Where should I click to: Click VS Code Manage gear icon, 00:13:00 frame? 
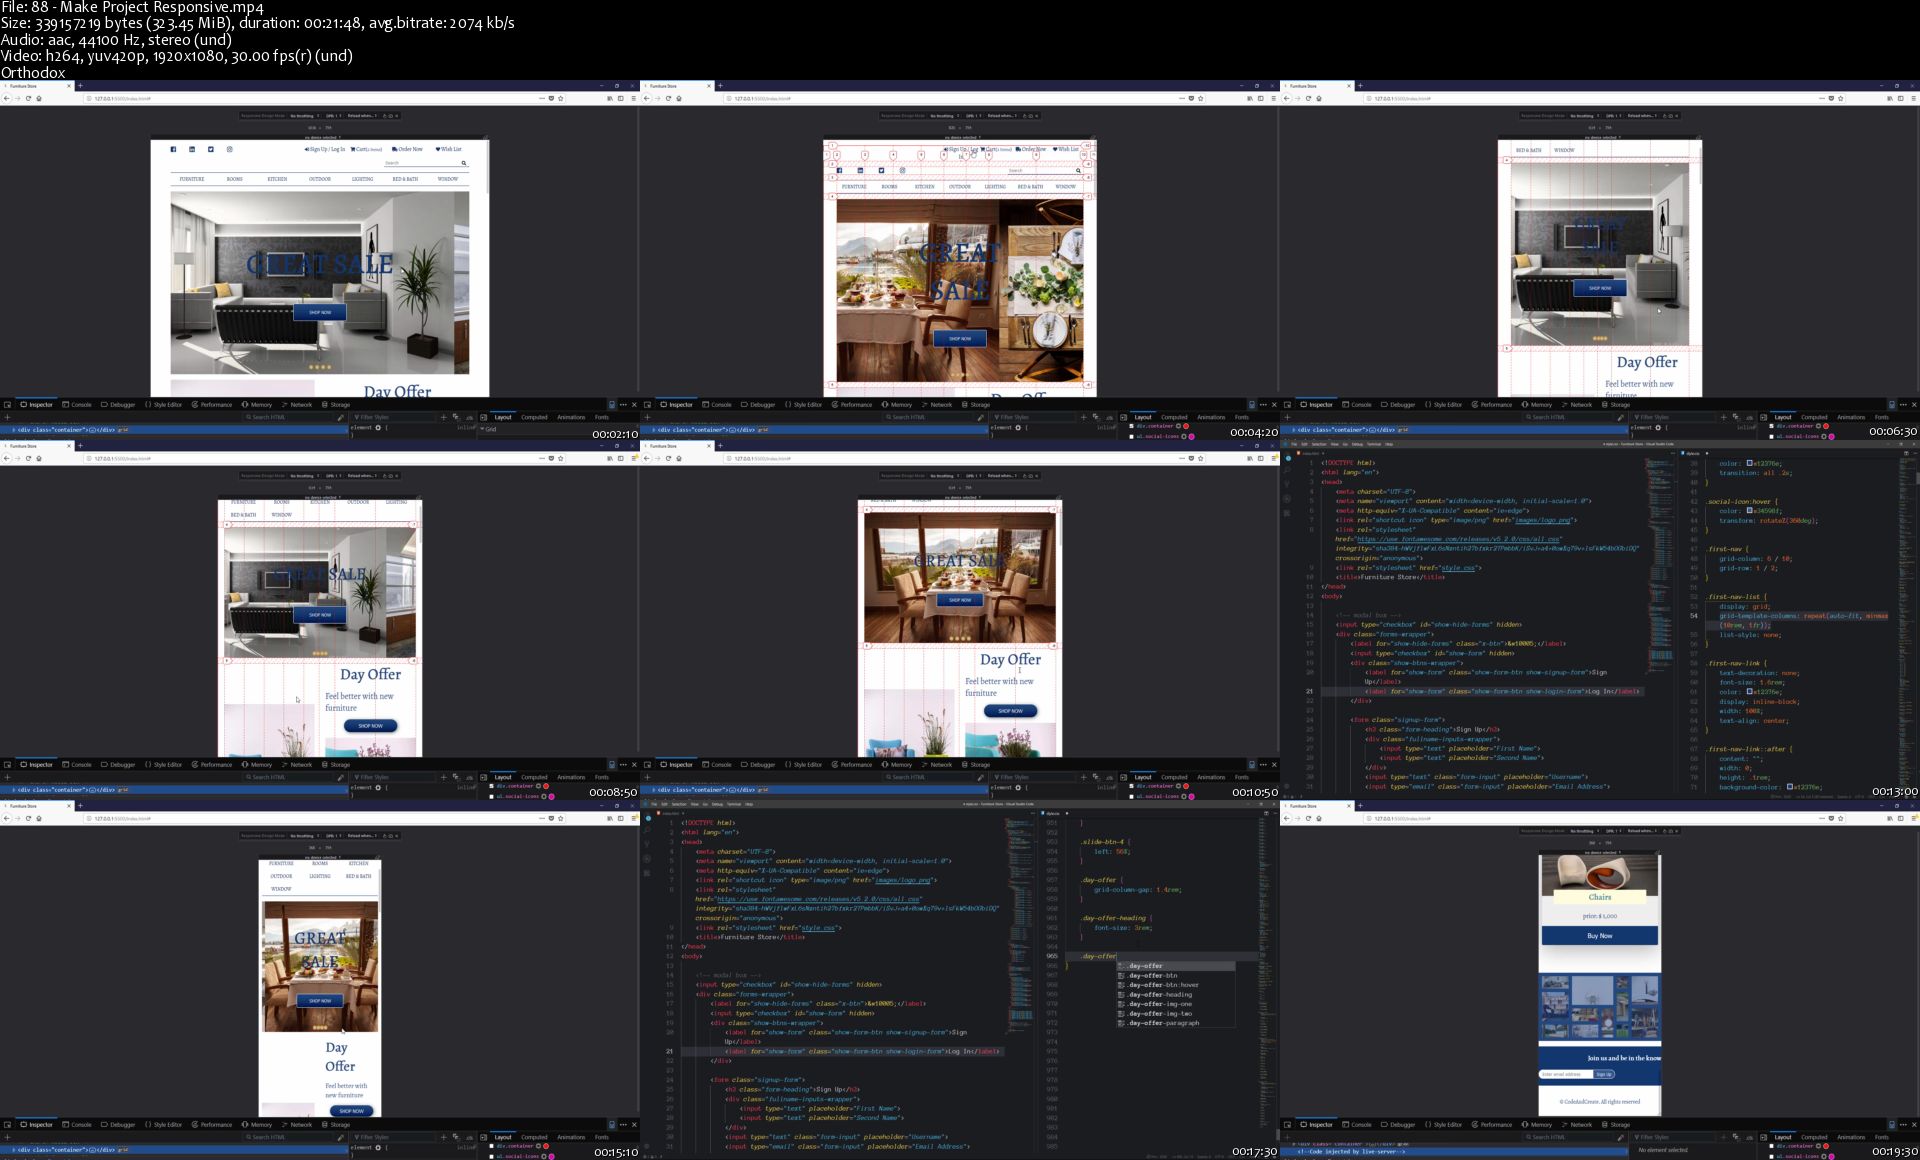click(1287, 784)
